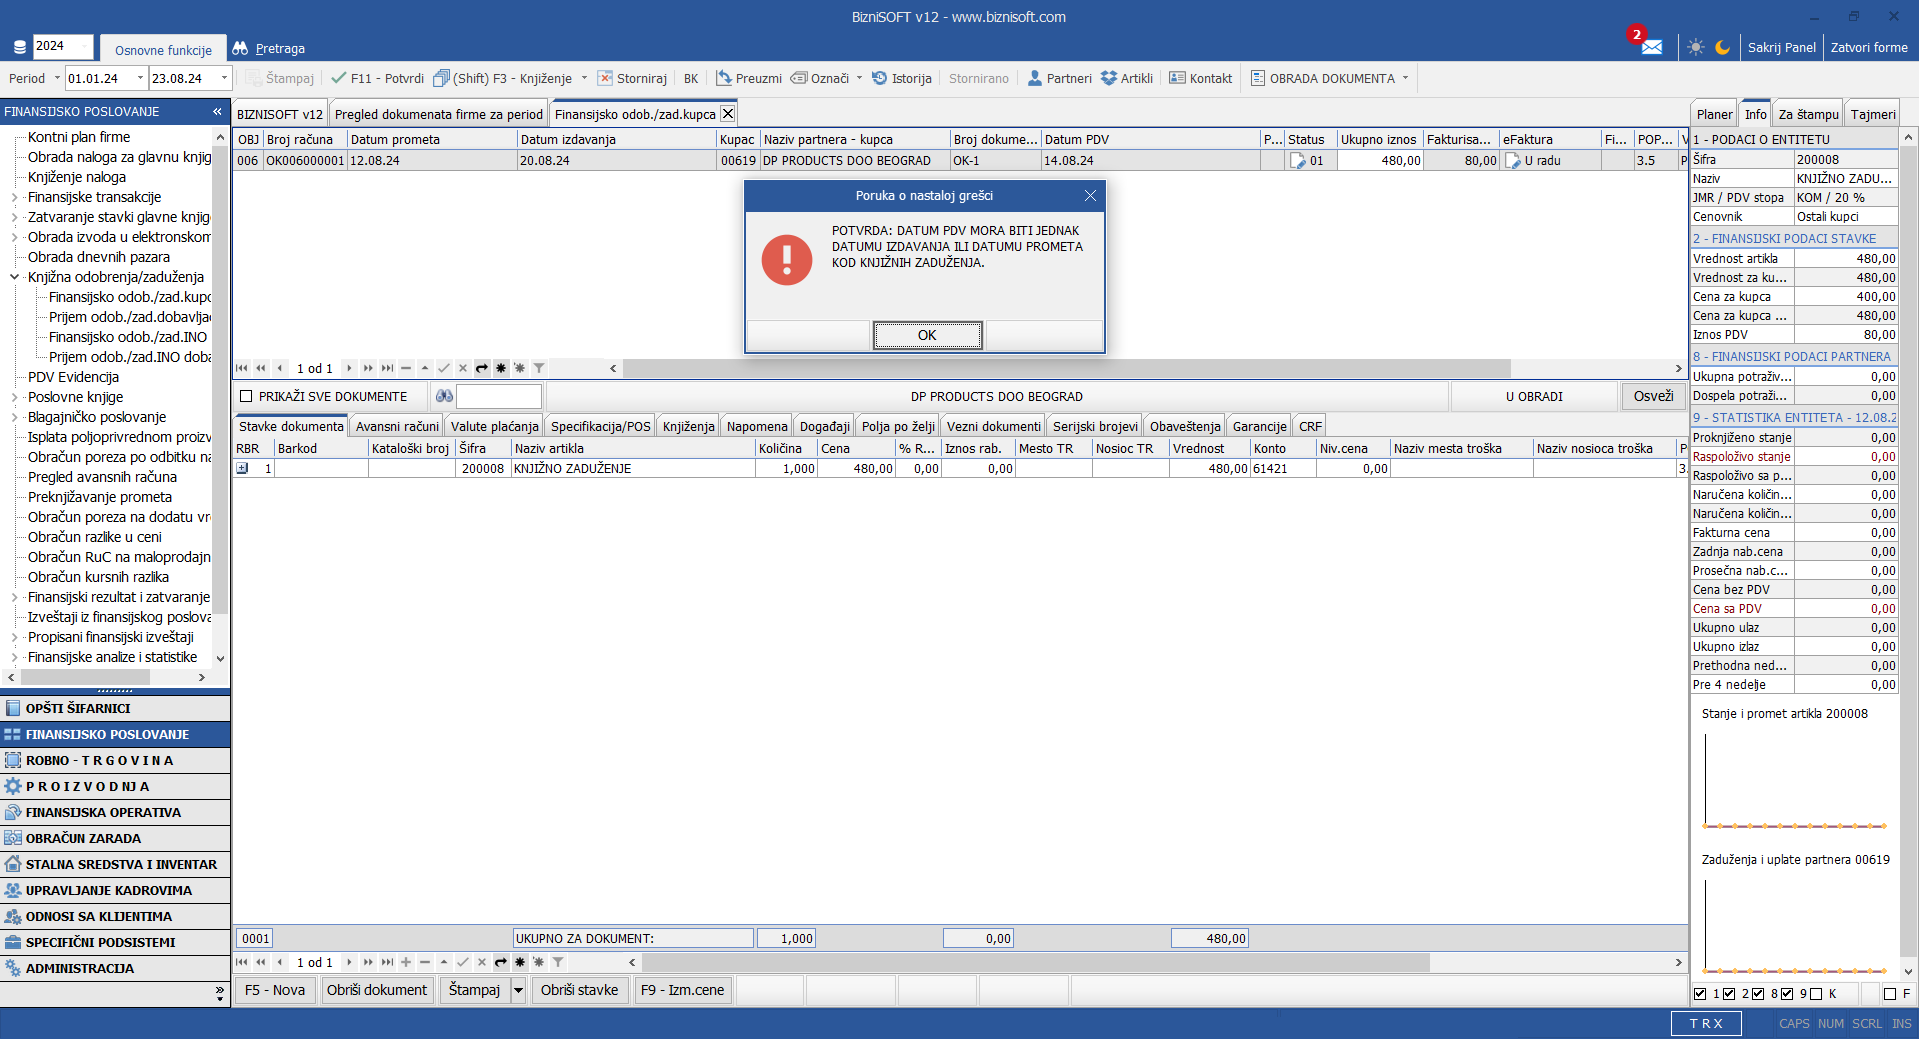Click the Partneri toolbar icon
The height and width of the screenshot is (1039, 1919).
point(1035,78)
